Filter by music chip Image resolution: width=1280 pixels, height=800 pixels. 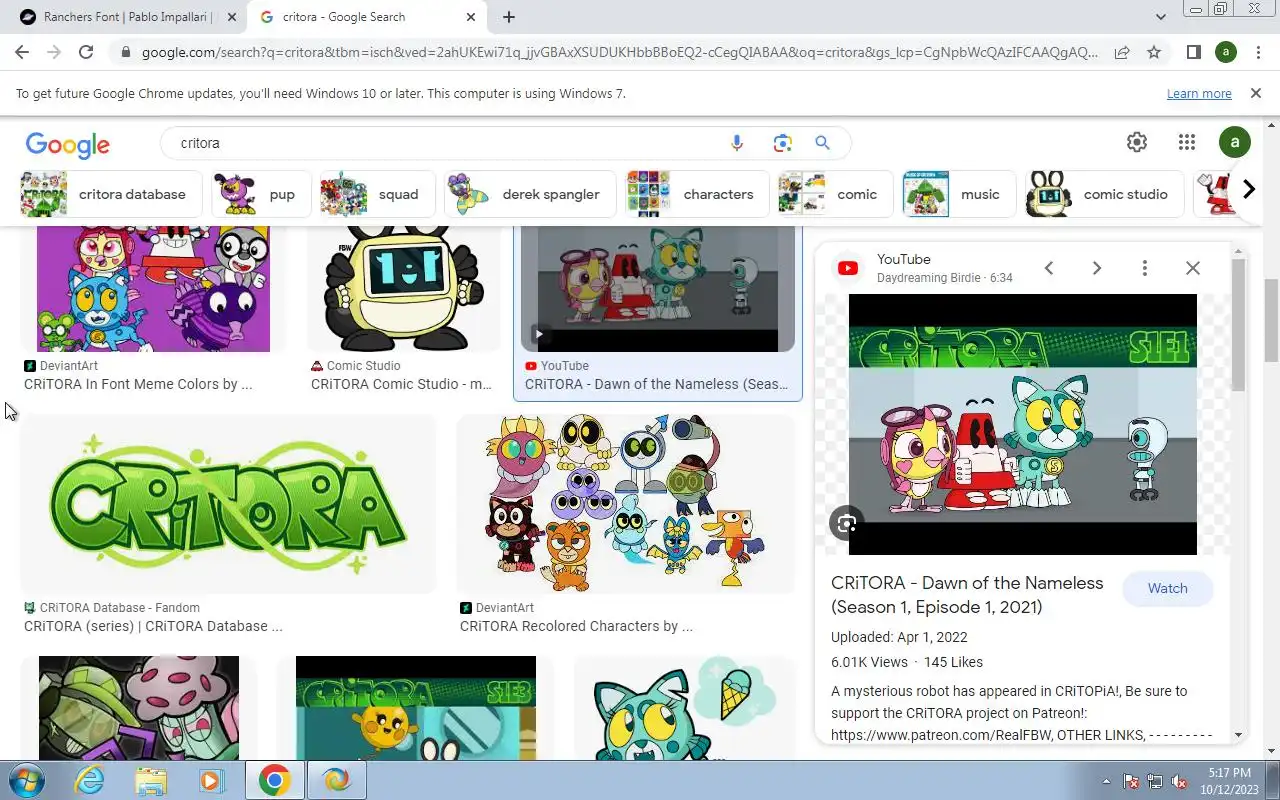pyautogui.click(x=959, y=194)
